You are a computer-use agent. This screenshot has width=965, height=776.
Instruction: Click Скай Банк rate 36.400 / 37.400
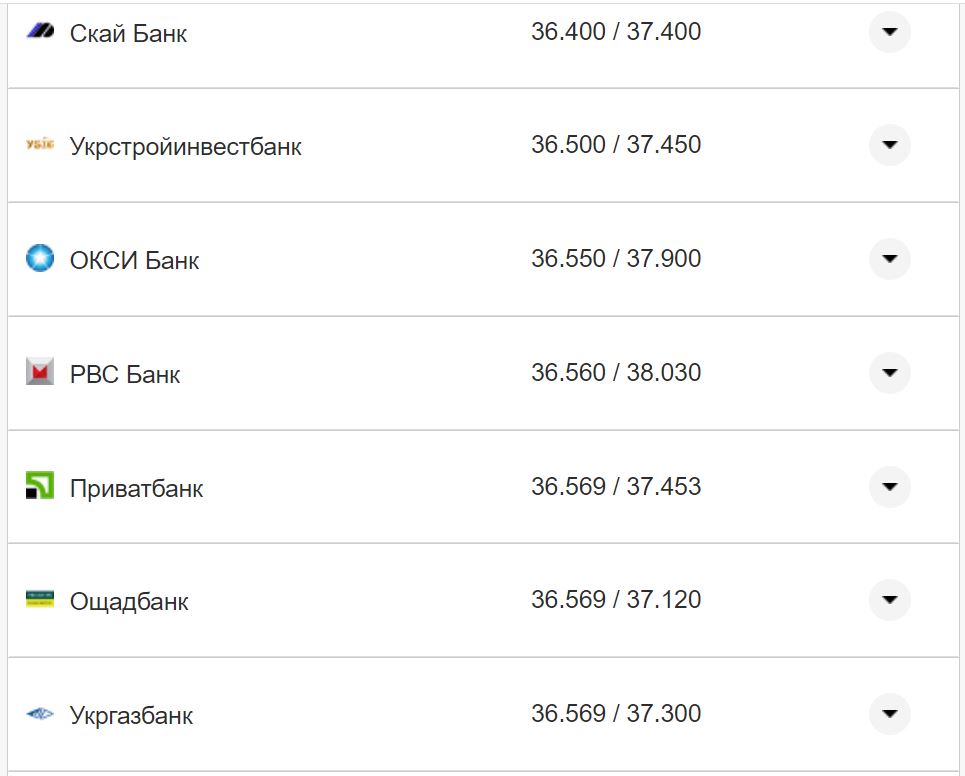616,32
